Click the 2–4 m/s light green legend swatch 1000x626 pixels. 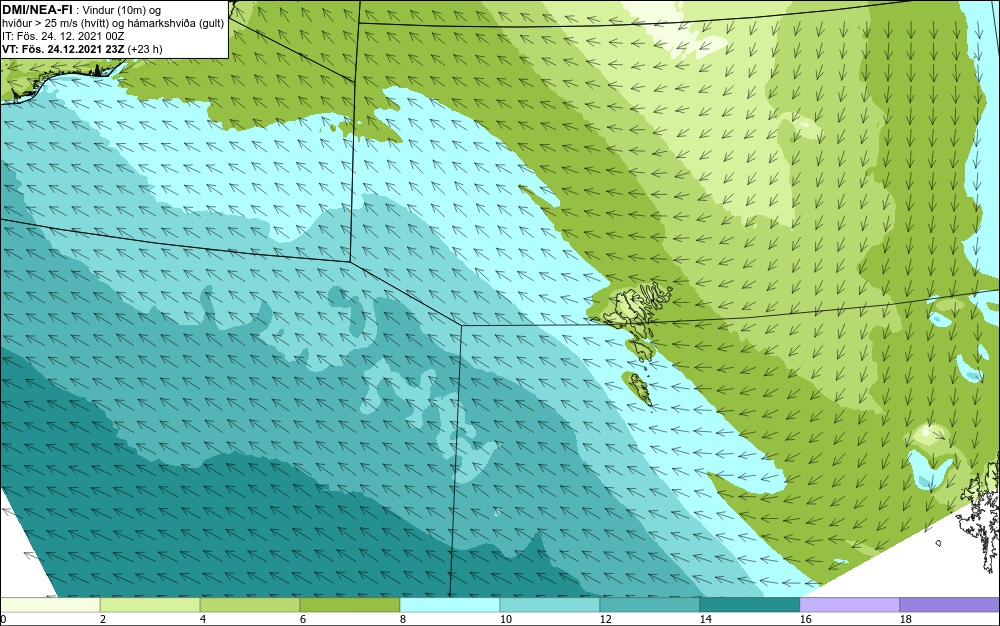coord(150,604)
